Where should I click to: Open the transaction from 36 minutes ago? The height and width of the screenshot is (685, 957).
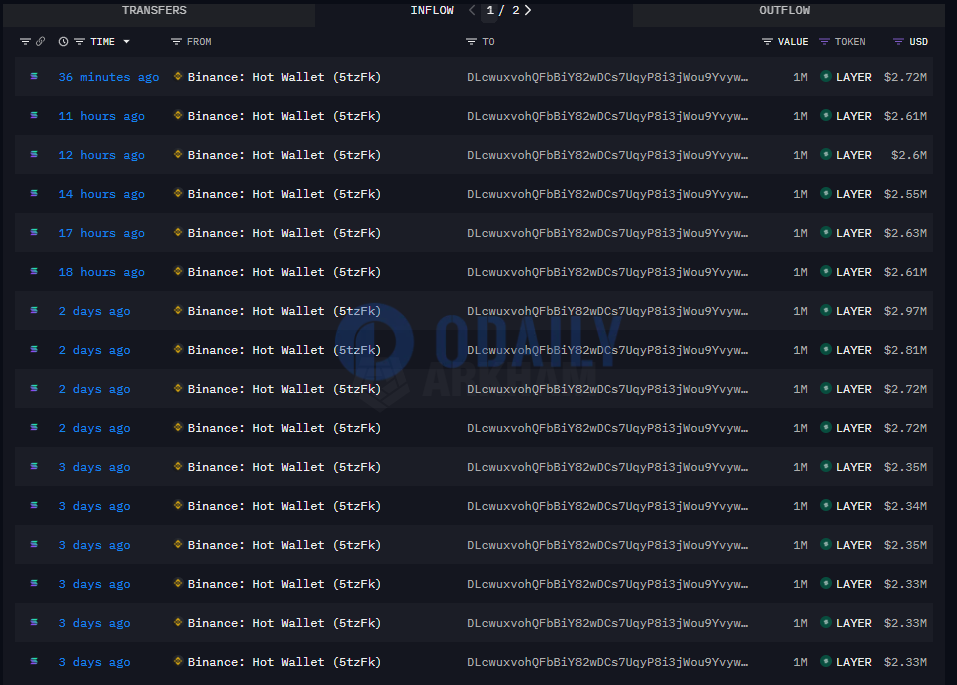(109, 77)
